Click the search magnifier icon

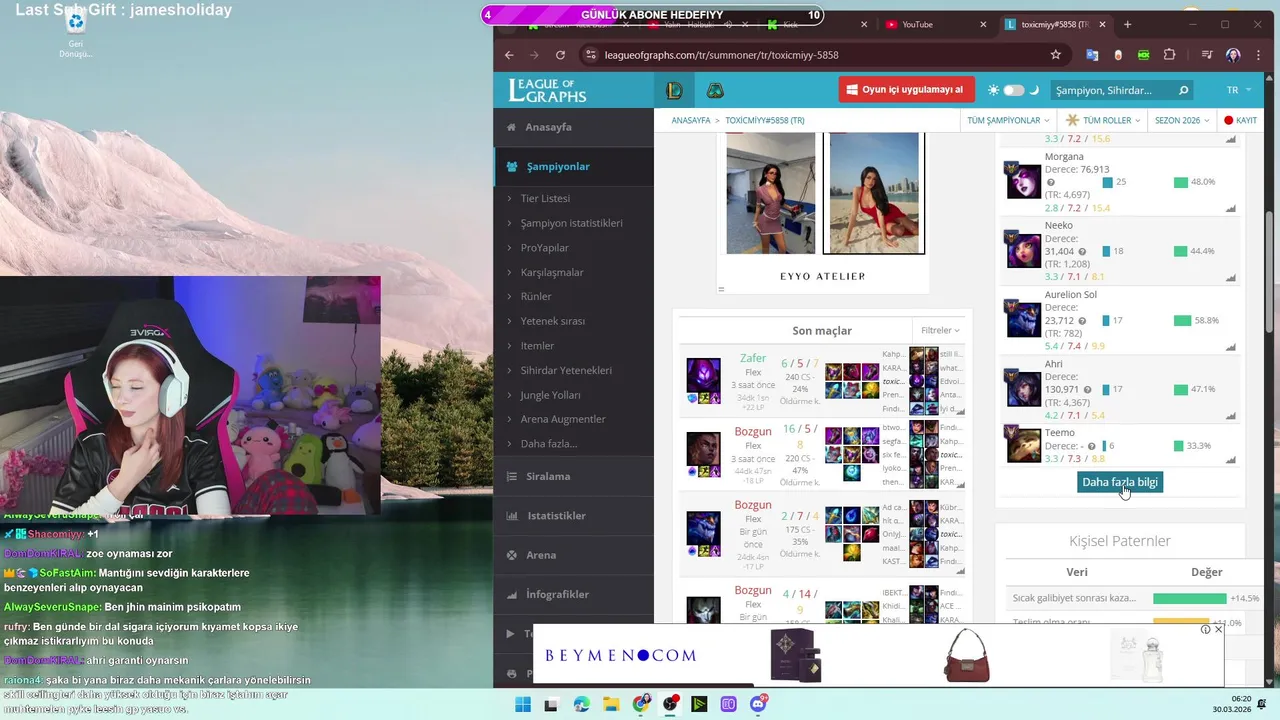click(x=1183, y=90)
